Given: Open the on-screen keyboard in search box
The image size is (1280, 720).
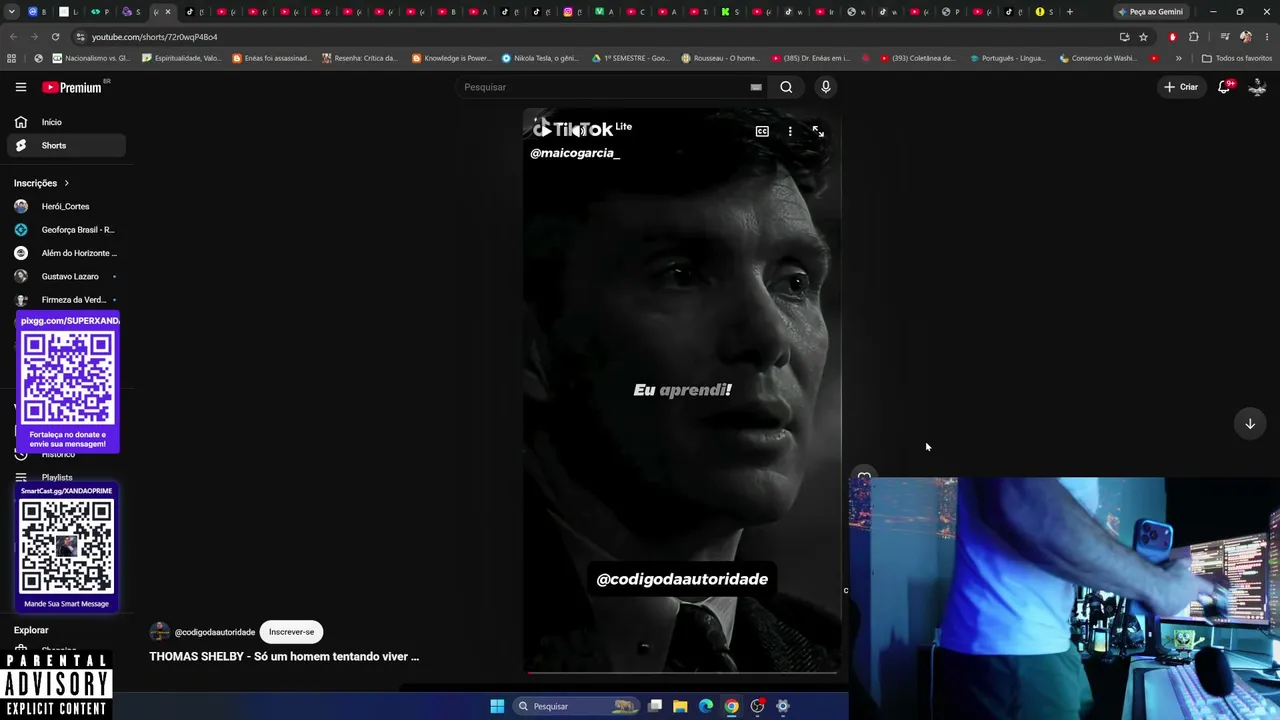Looking at the screenshot, I should coord(756,87).
